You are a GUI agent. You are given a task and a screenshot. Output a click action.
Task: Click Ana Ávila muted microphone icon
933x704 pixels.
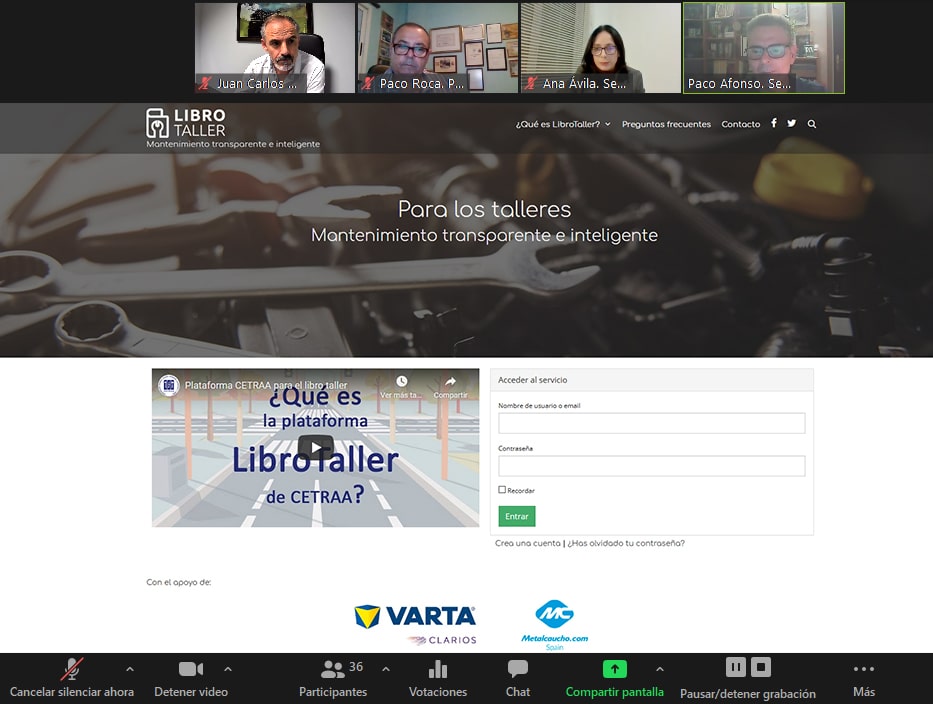pos(531,83)
